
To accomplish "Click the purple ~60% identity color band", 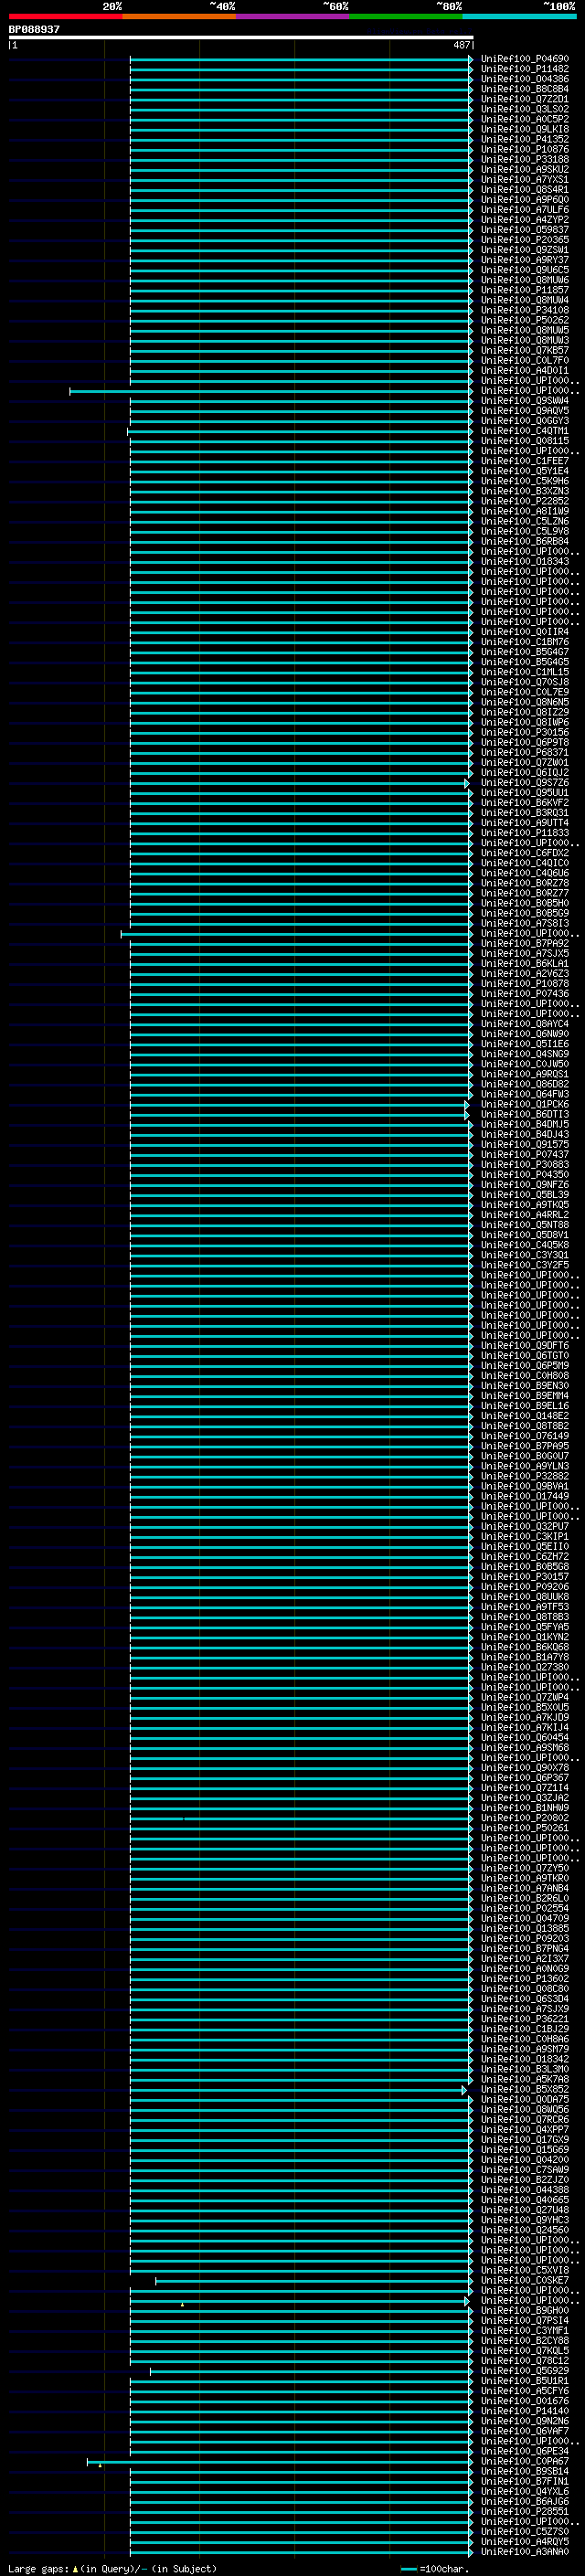I will [292, 16].
